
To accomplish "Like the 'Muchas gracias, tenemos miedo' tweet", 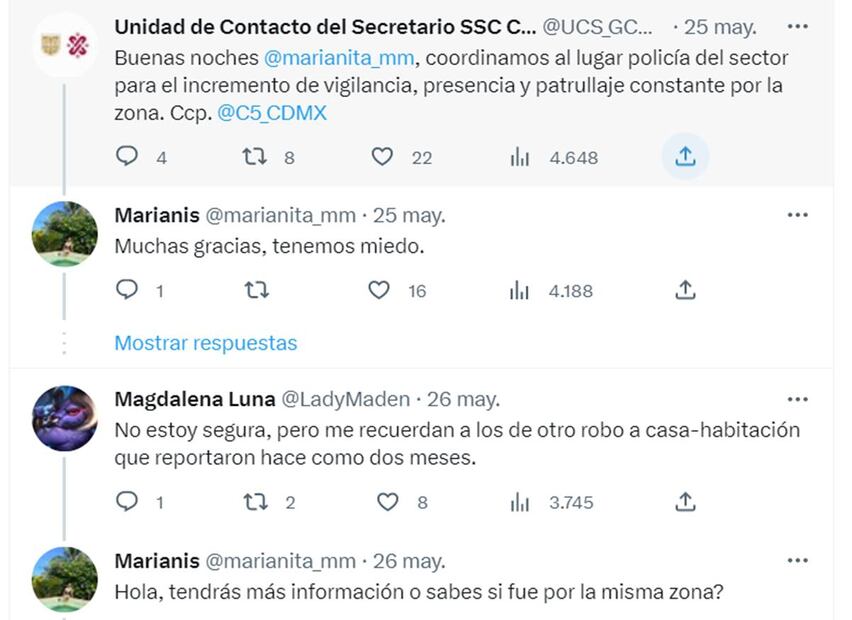I will [x=379, y=290].
